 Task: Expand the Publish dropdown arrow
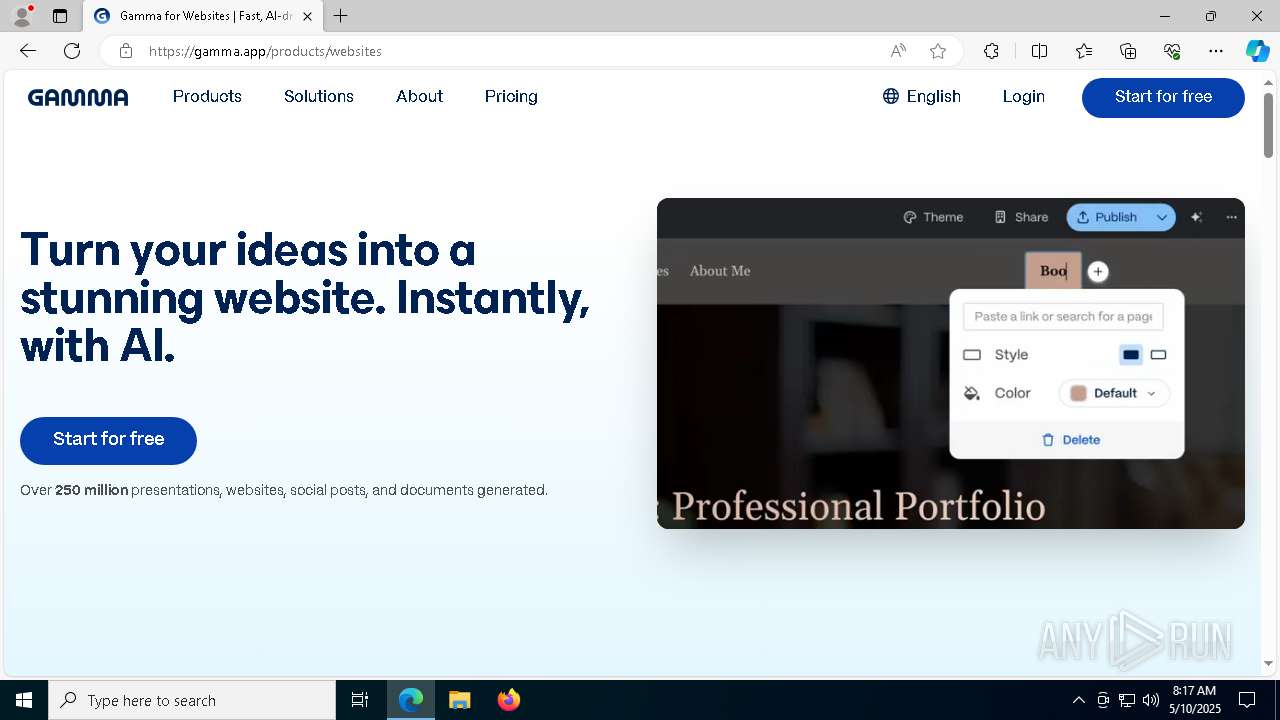tap(1162, 217)
